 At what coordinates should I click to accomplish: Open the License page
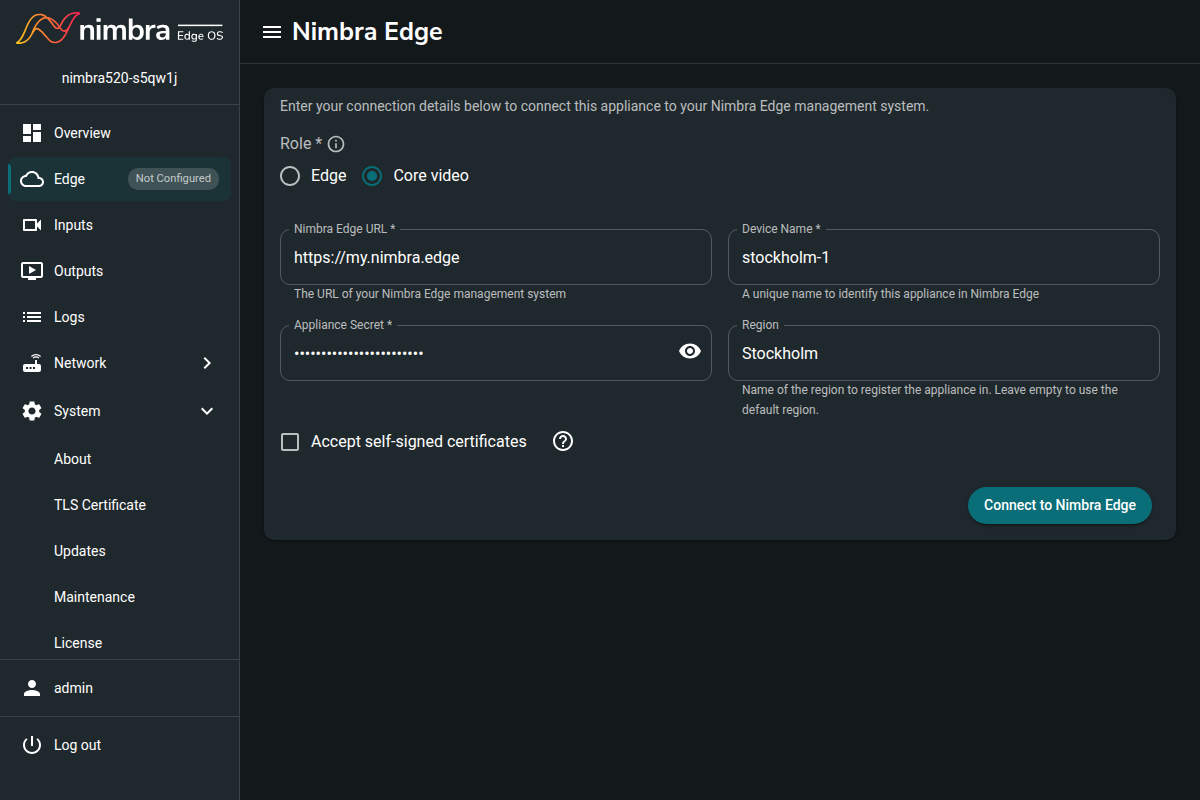pyautogui.click(x=120, y=641)
